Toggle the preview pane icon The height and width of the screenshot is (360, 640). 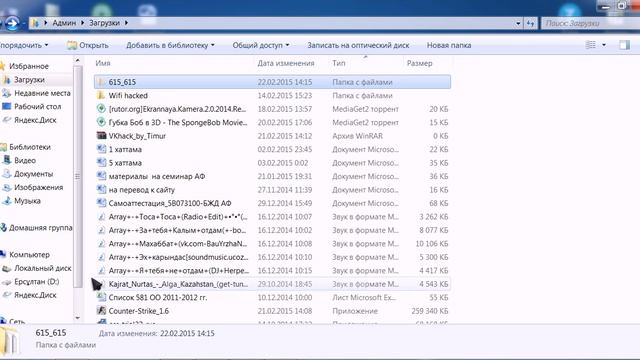tap(624, 45)
